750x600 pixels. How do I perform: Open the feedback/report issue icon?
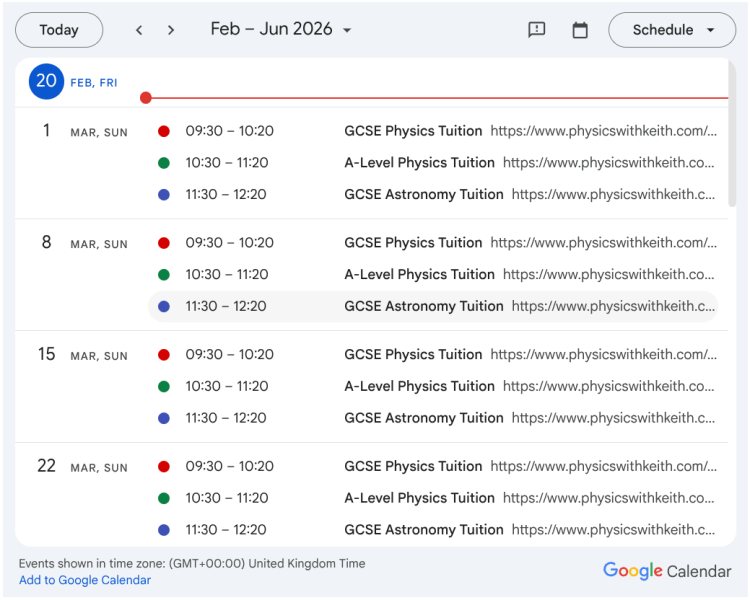click(537, 30)
